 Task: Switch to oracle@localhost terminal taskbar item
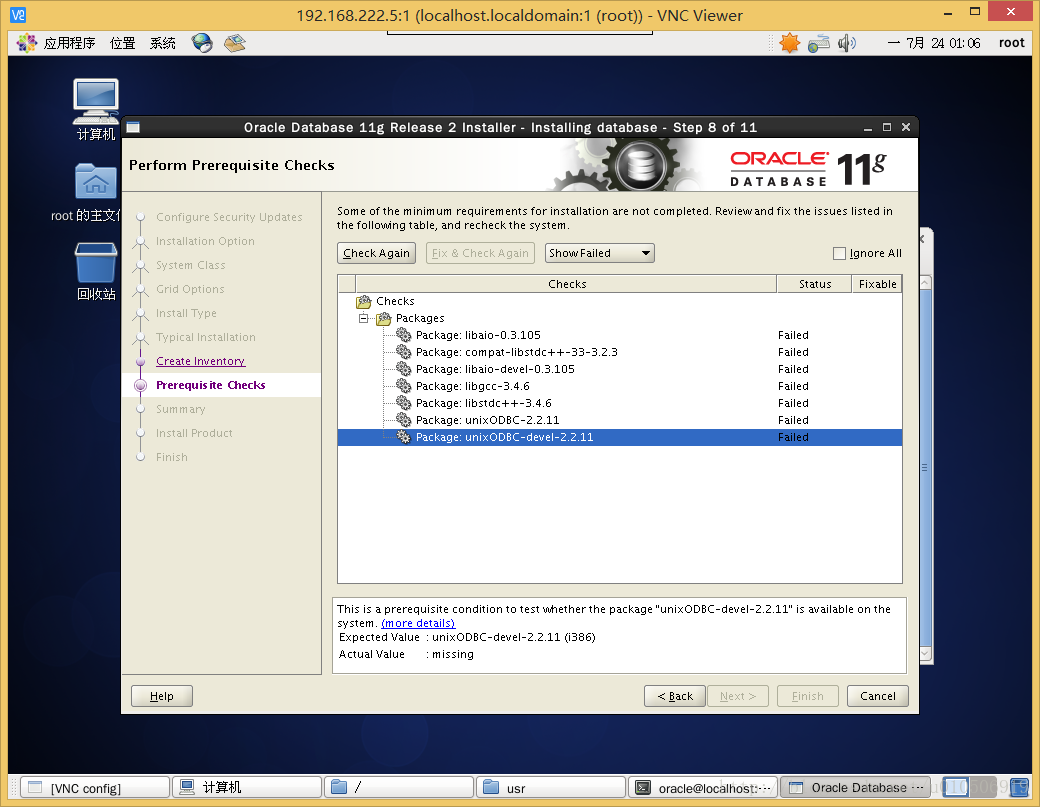702,788
